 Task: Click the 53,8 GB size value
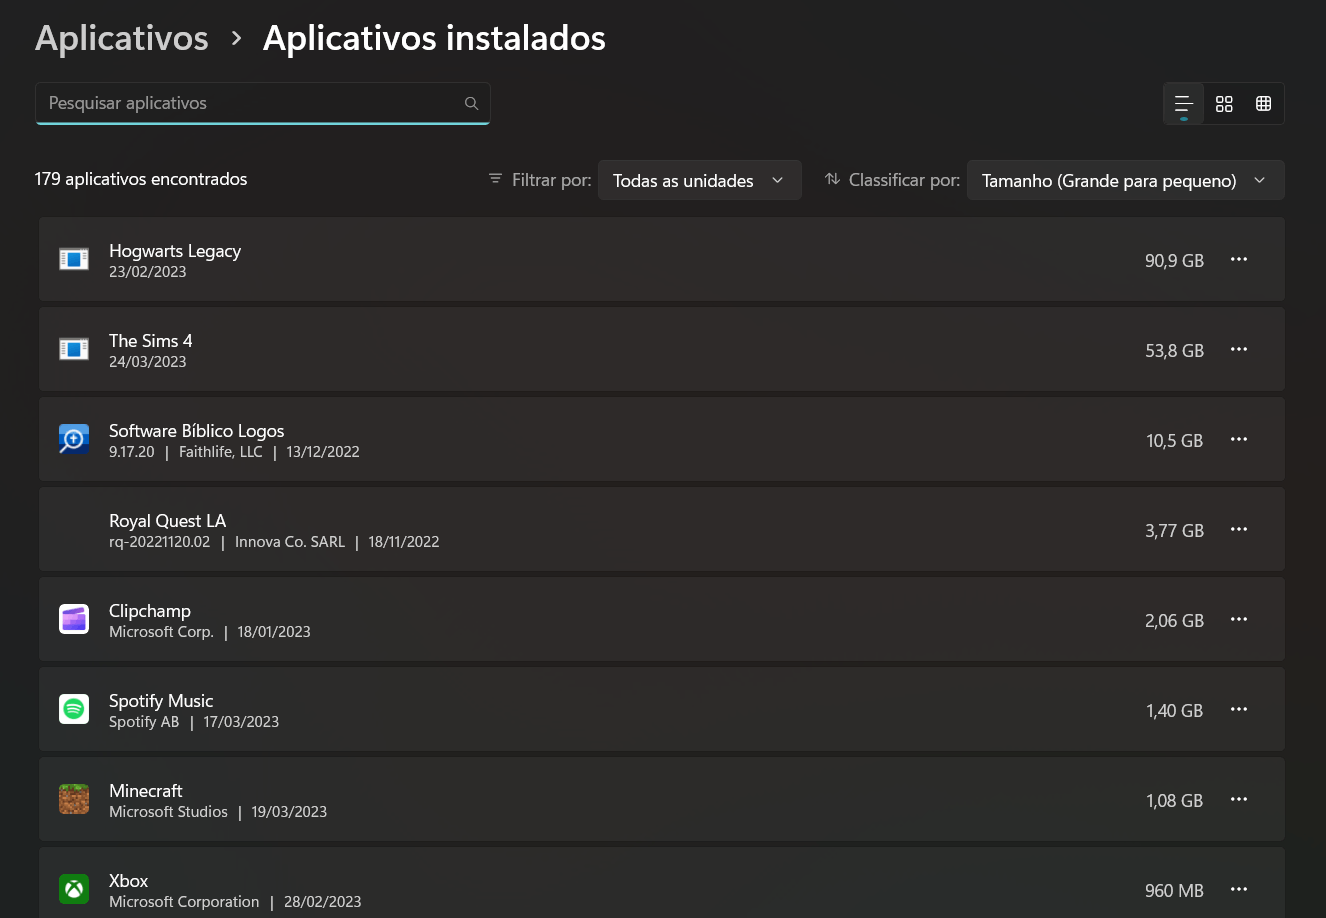[1174, 351]
